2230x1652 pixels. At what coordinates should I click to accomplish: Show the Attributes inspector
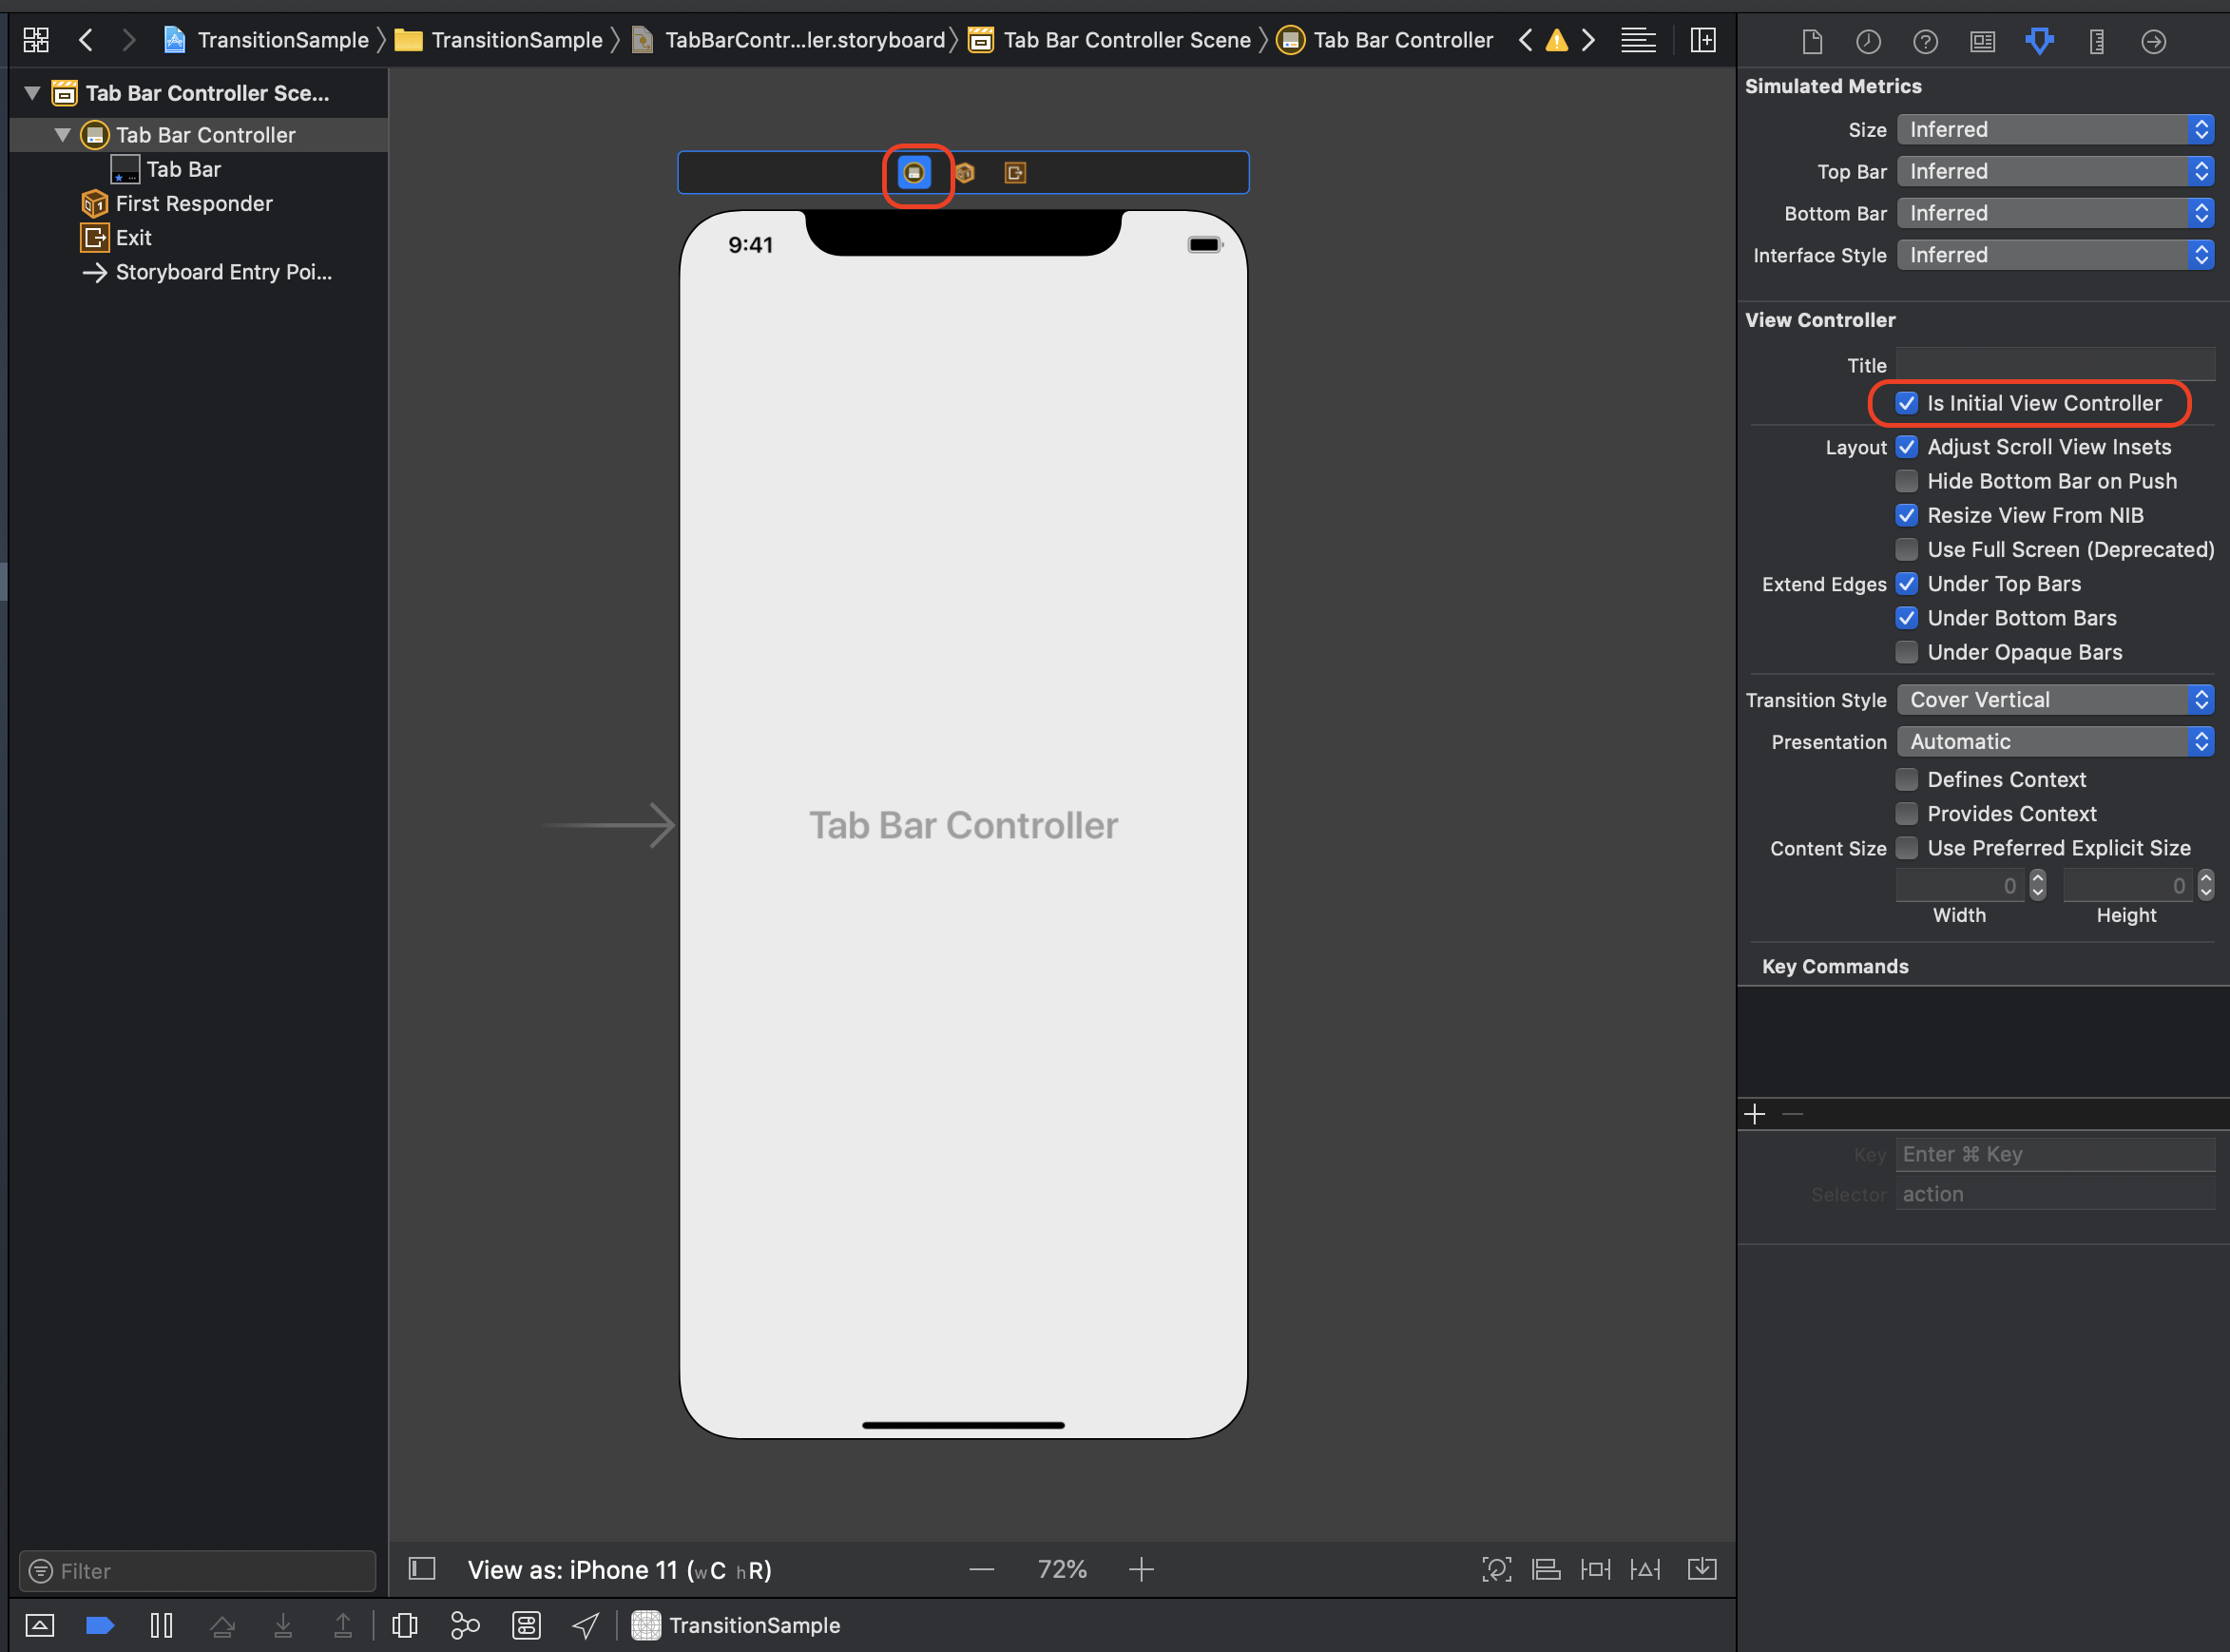point(2039,41)
